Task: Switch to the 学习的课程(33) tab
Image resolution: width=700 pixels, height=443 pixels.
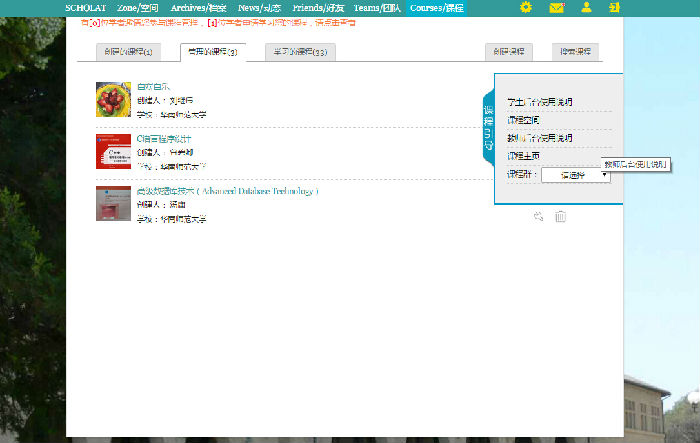Action: point(300,52)
